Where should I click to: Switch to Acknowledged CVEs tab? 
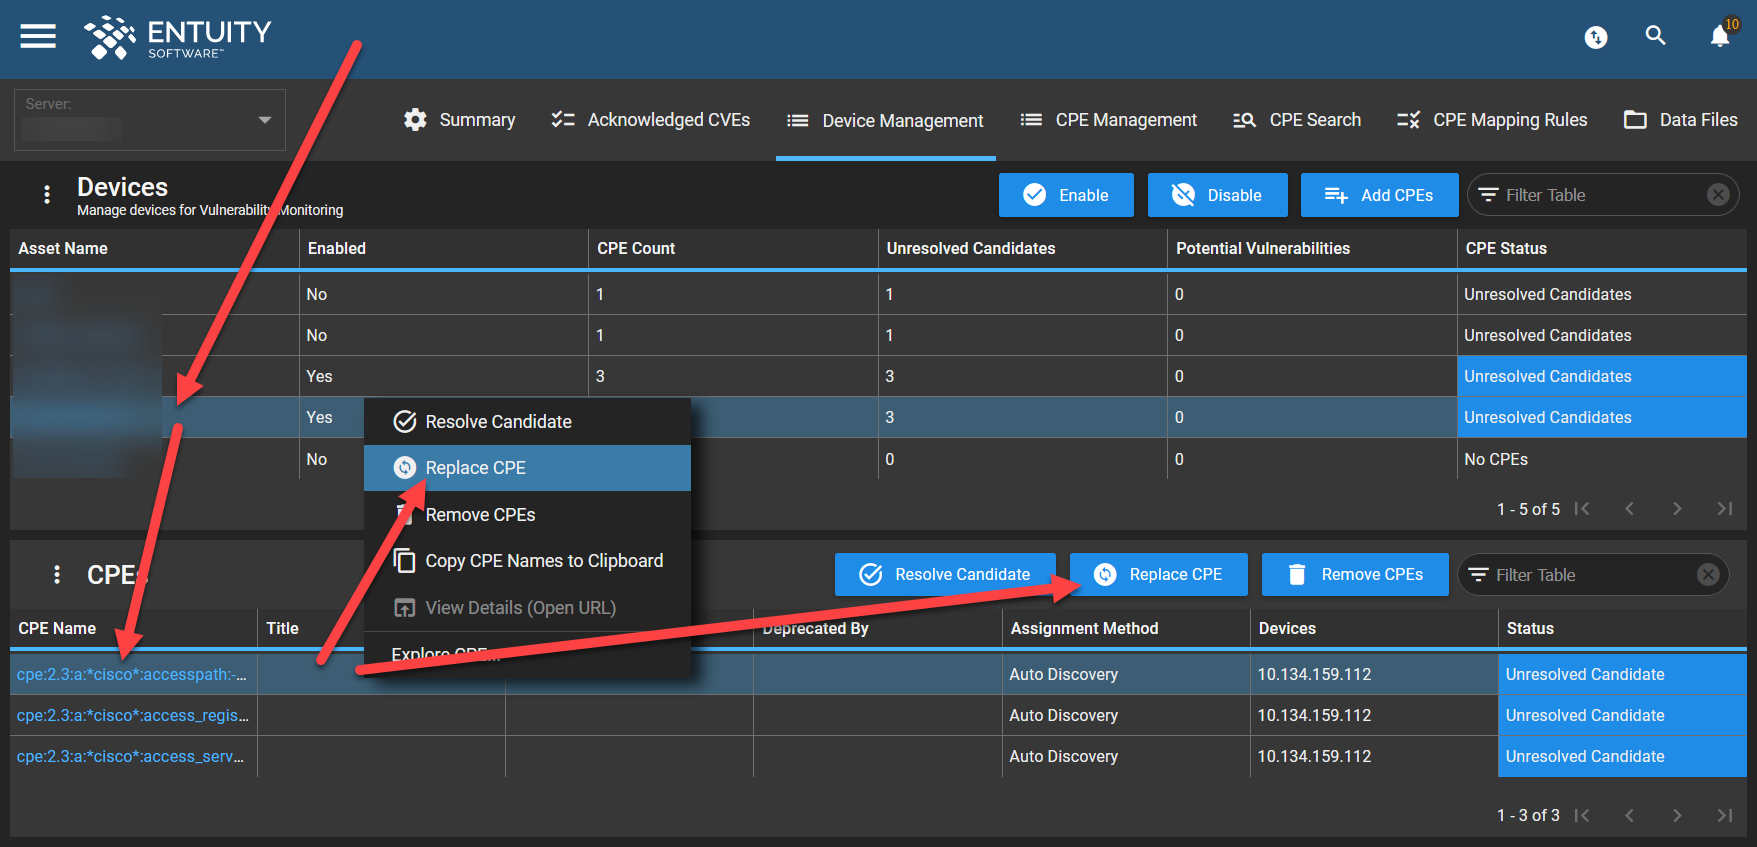coord(650,120)
